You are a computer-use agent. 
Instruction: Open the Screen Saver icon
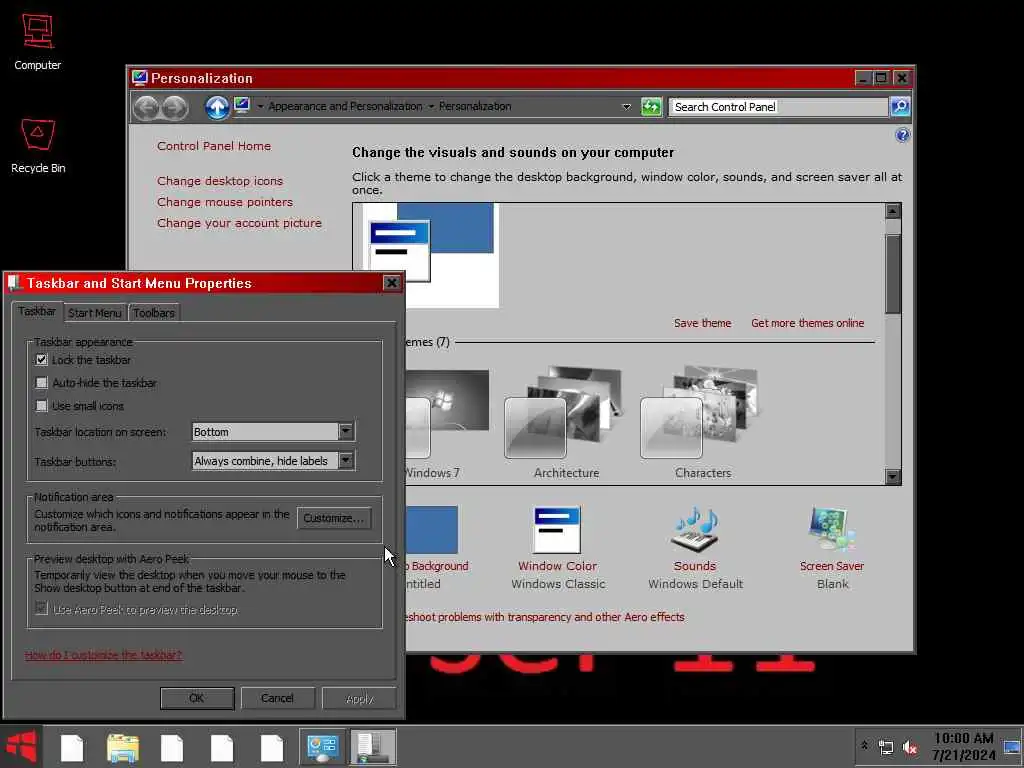(831, 547)
